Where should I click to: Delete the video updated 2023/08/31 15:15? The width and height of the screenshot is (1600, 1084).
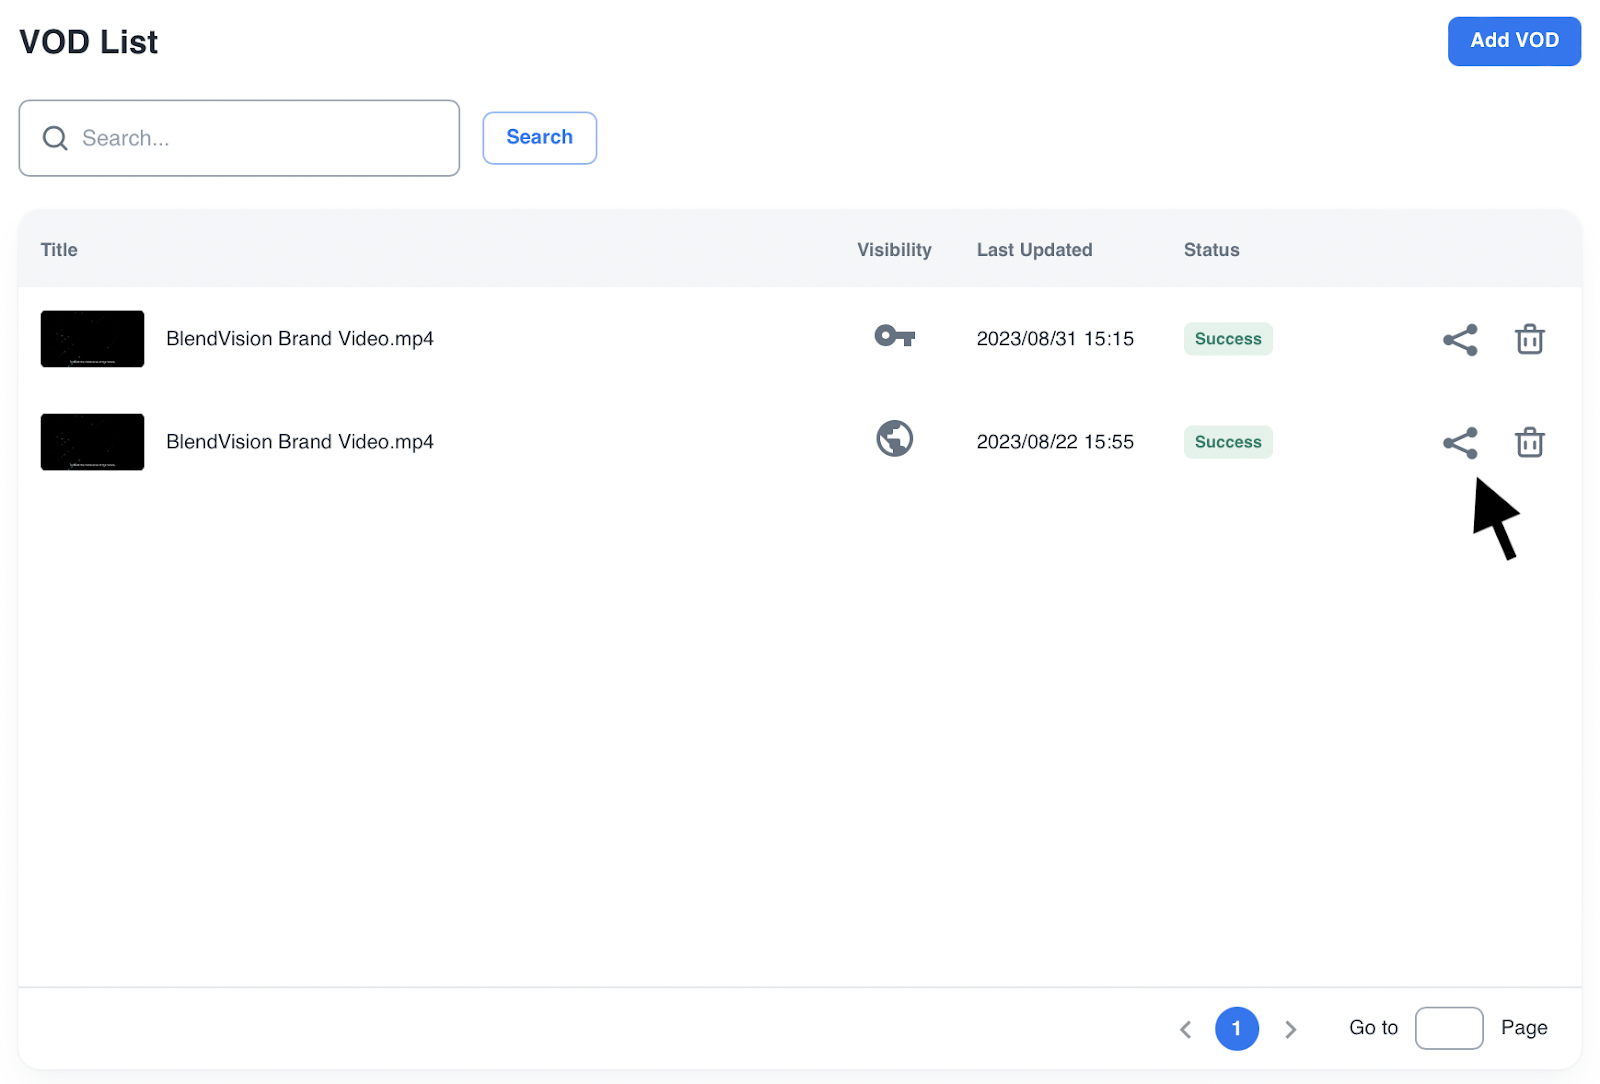[x=1529, y=340]
